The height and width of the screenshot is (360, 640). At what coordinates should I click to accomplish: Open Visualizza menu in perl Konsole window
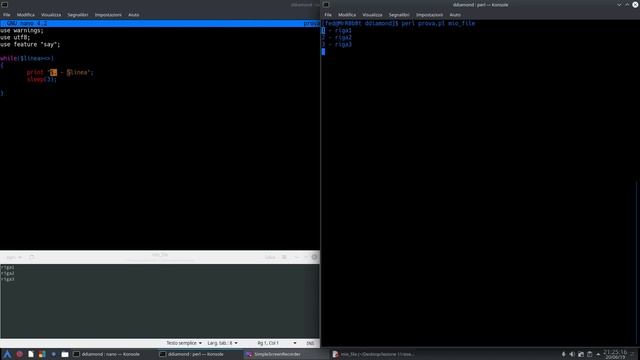372,15
